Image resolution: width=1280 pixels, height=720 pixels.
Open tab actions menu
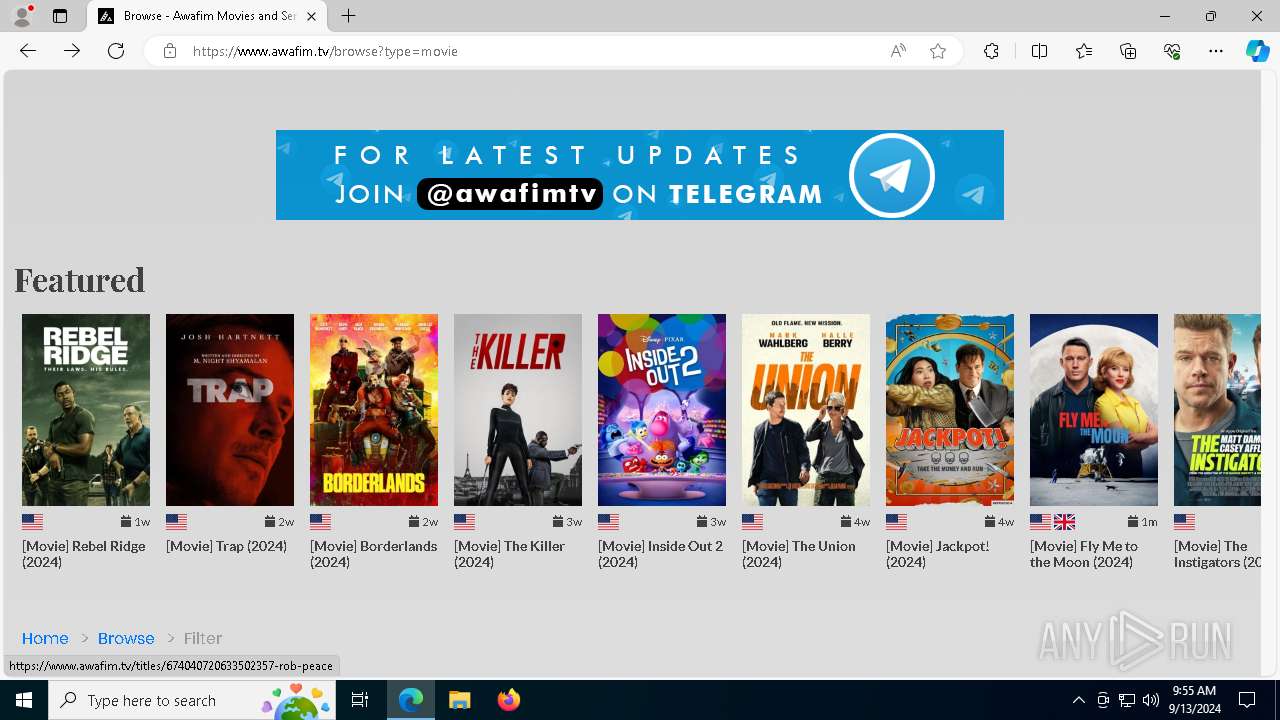coord(60,16)
